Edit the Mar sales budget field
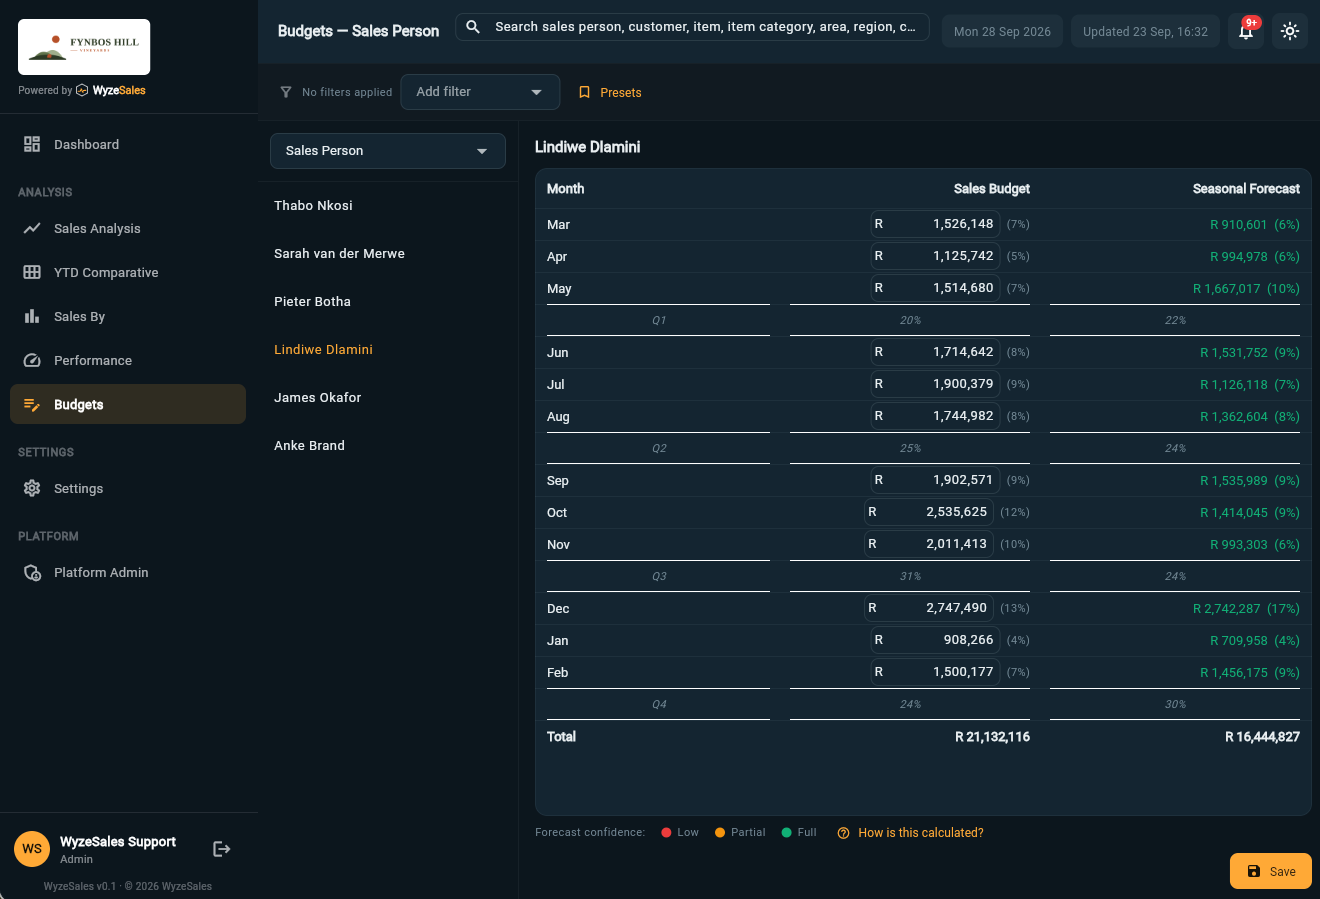The image size is (1320, 899). [935, 224]
